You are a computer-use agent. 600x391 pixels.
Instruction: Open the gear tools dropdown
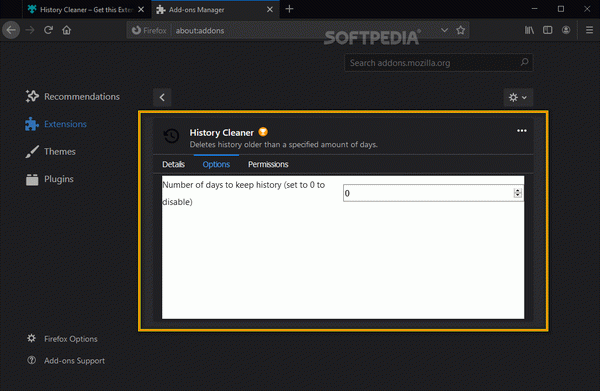(518, 97)
